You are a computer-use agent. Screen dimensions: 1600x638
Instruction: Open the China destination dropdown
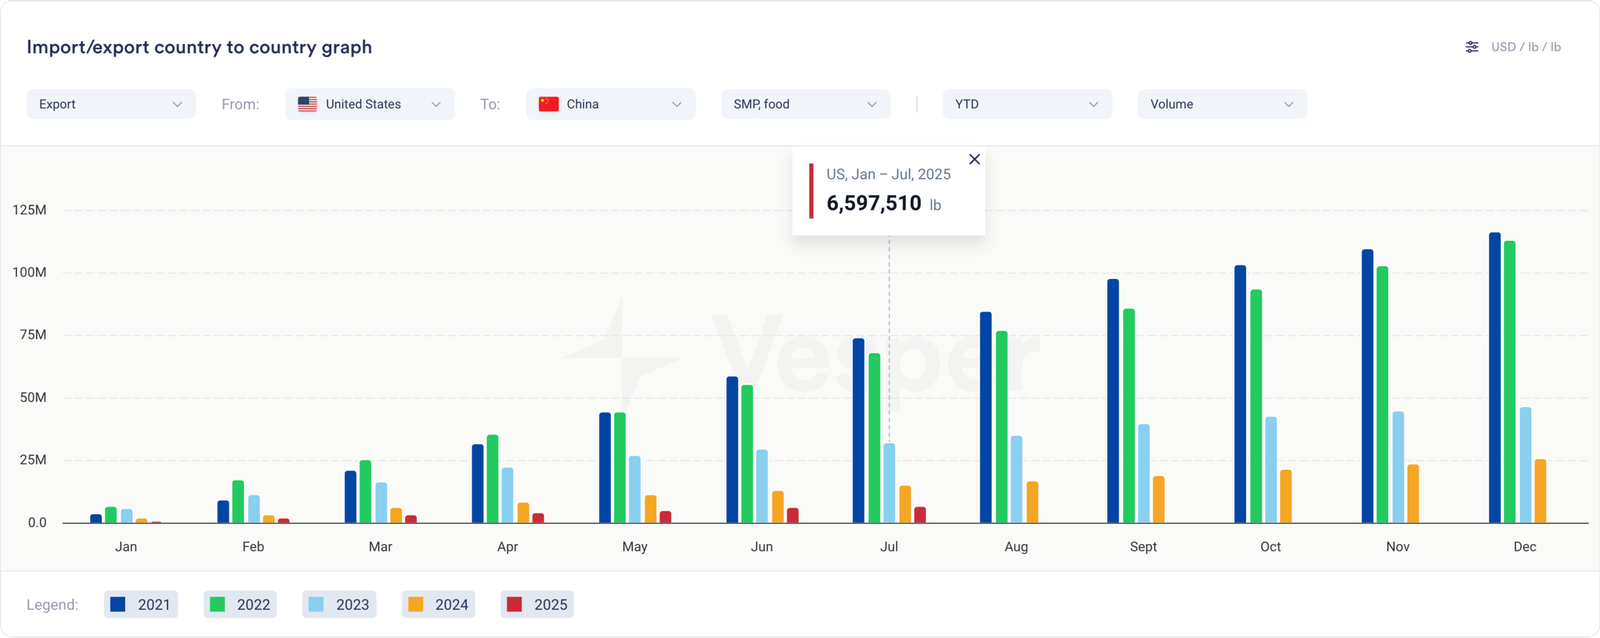[x=610, y=104]
